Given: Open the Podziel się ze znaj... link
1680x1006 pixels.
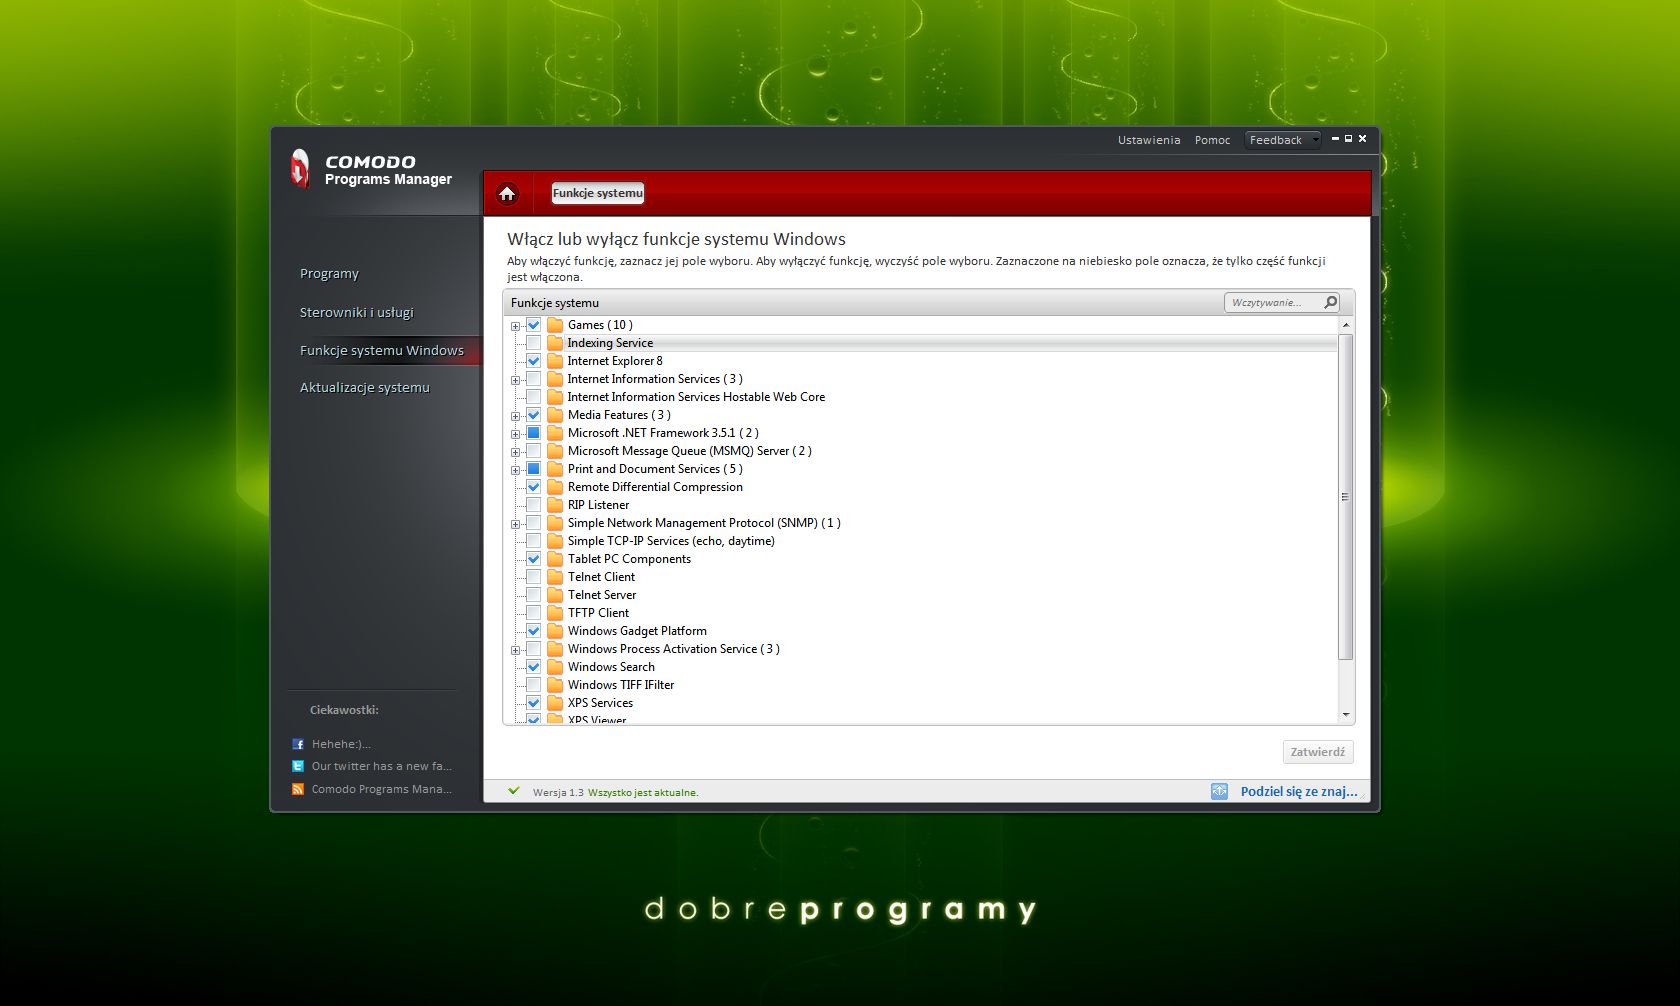Looking at the screenshot, I should click(1299, 791).
